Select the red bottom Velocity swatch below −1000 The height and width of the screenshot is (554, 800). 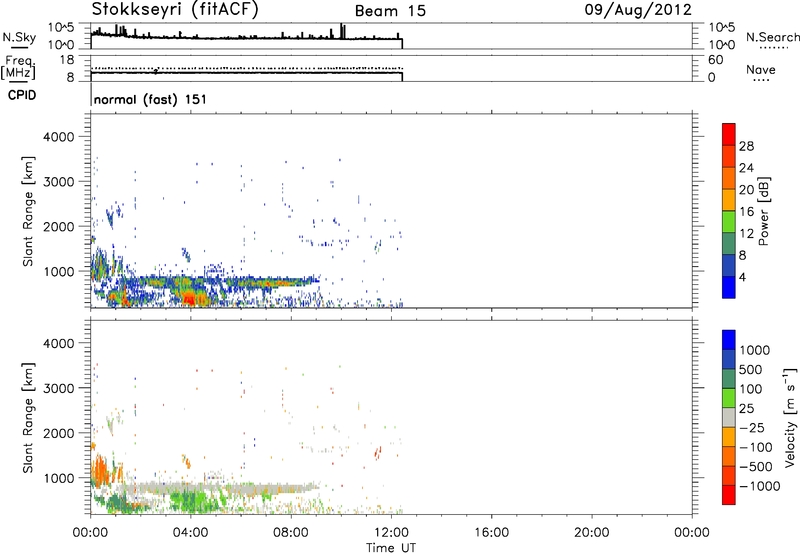(x=729, y=495)
